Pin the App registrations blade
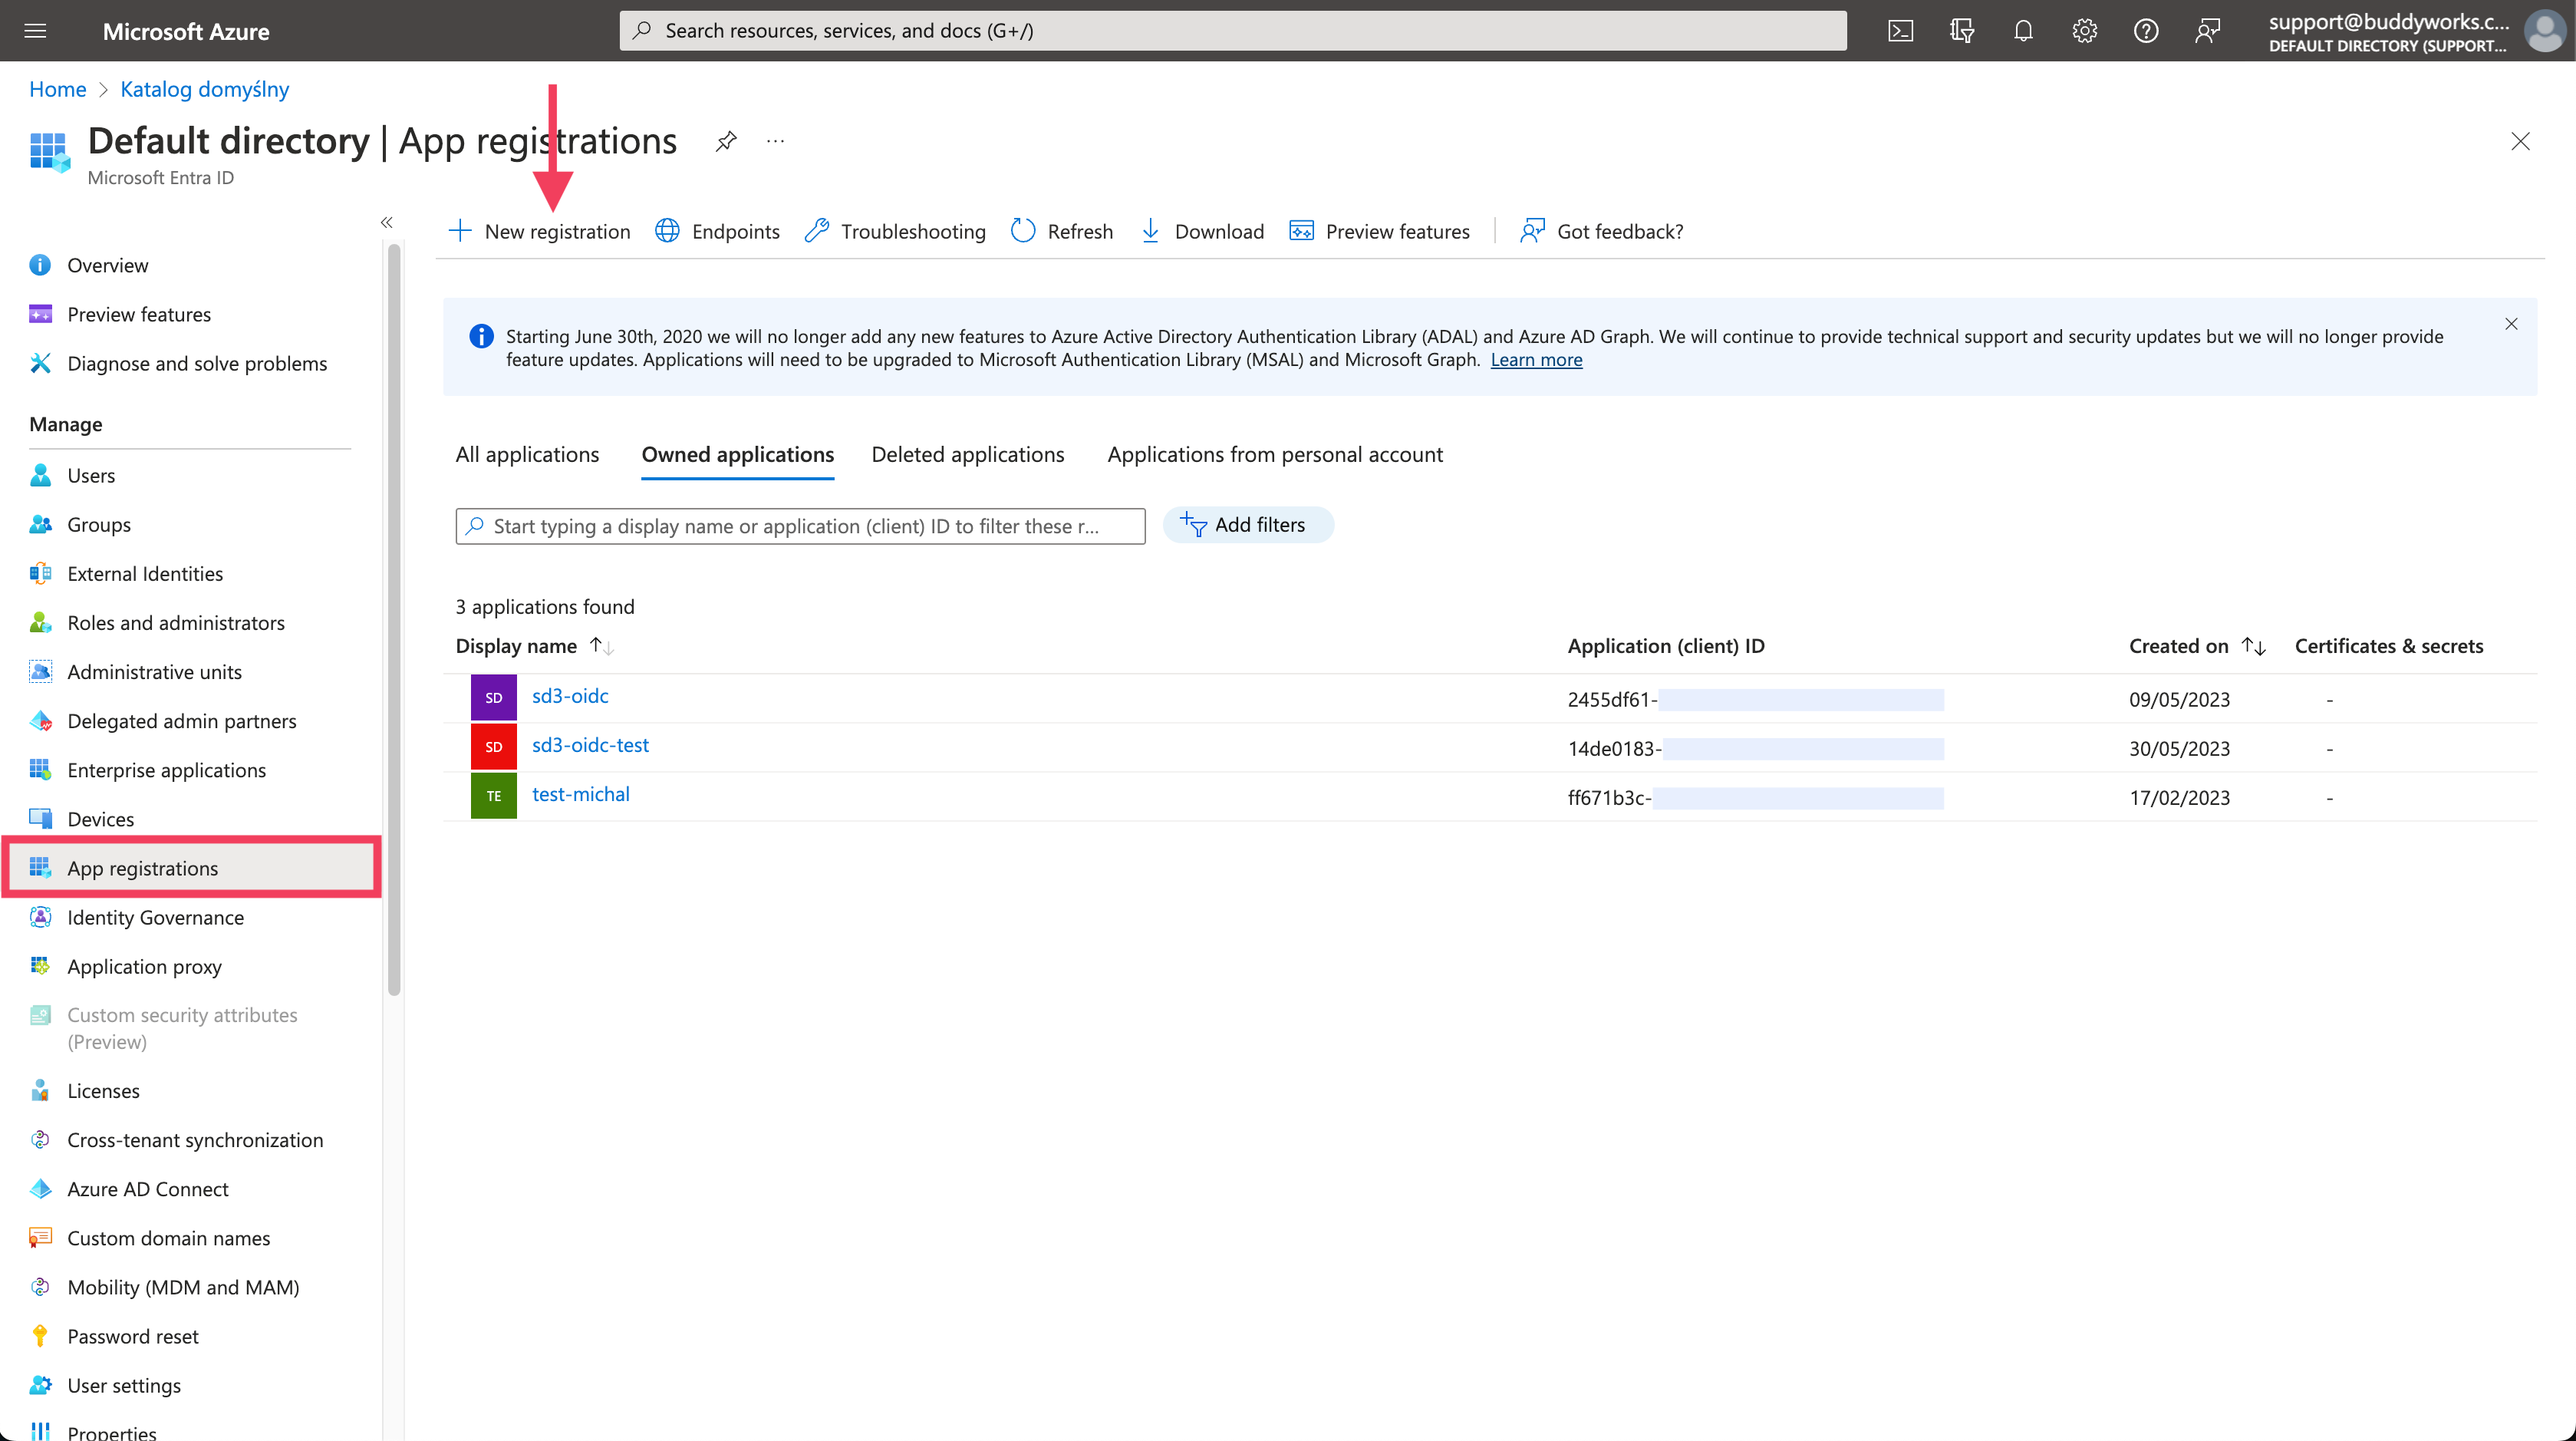This screenshot has width=2576, height=1441. click(x=726, y=141)
